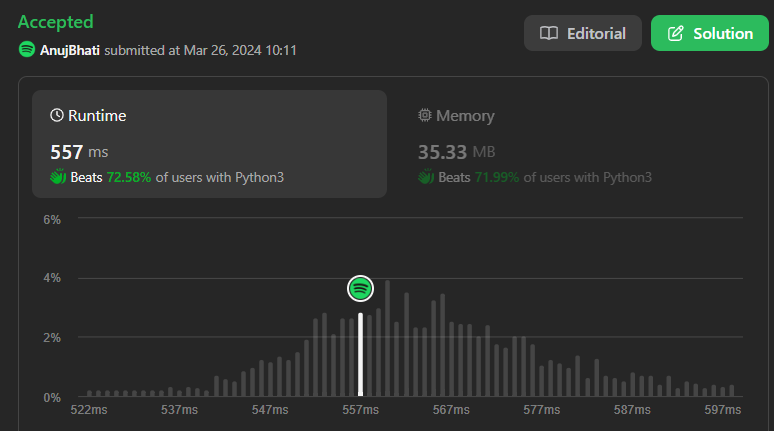Click the "577ms" x-axis label
Viewport: 774px width, 431px height.
pos(542,410)
